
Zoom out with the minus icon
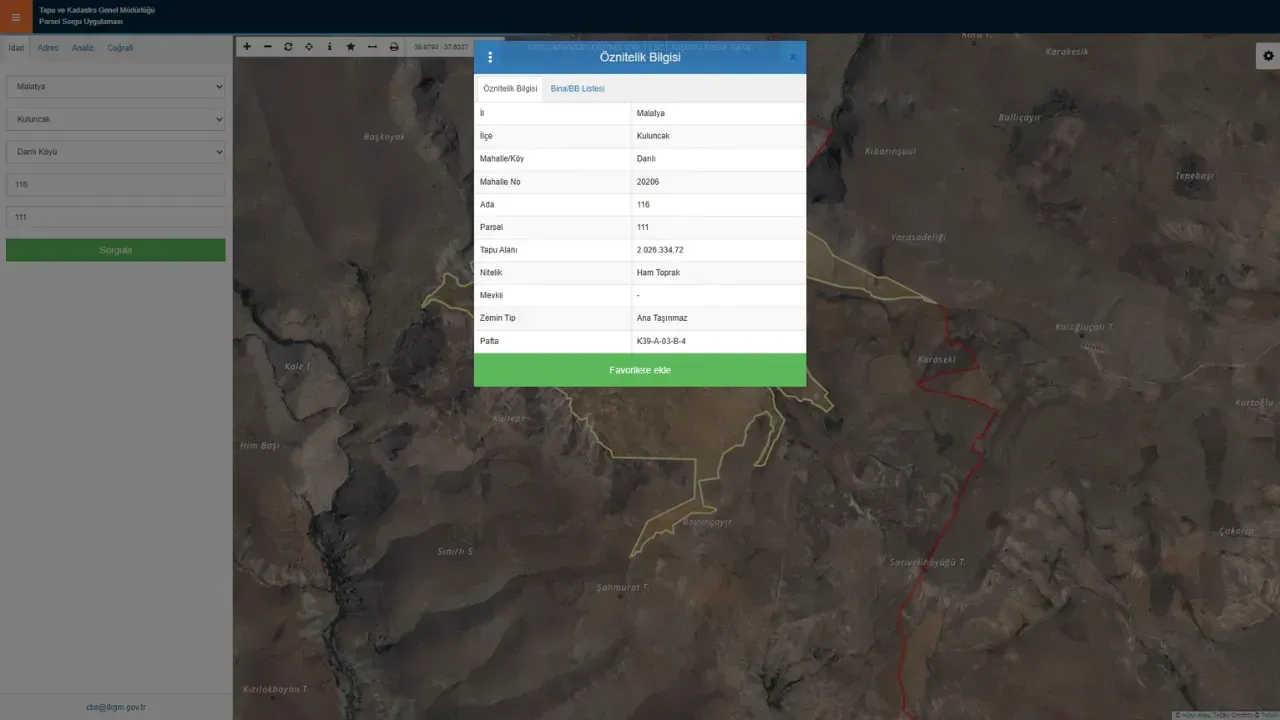[267, 47]
